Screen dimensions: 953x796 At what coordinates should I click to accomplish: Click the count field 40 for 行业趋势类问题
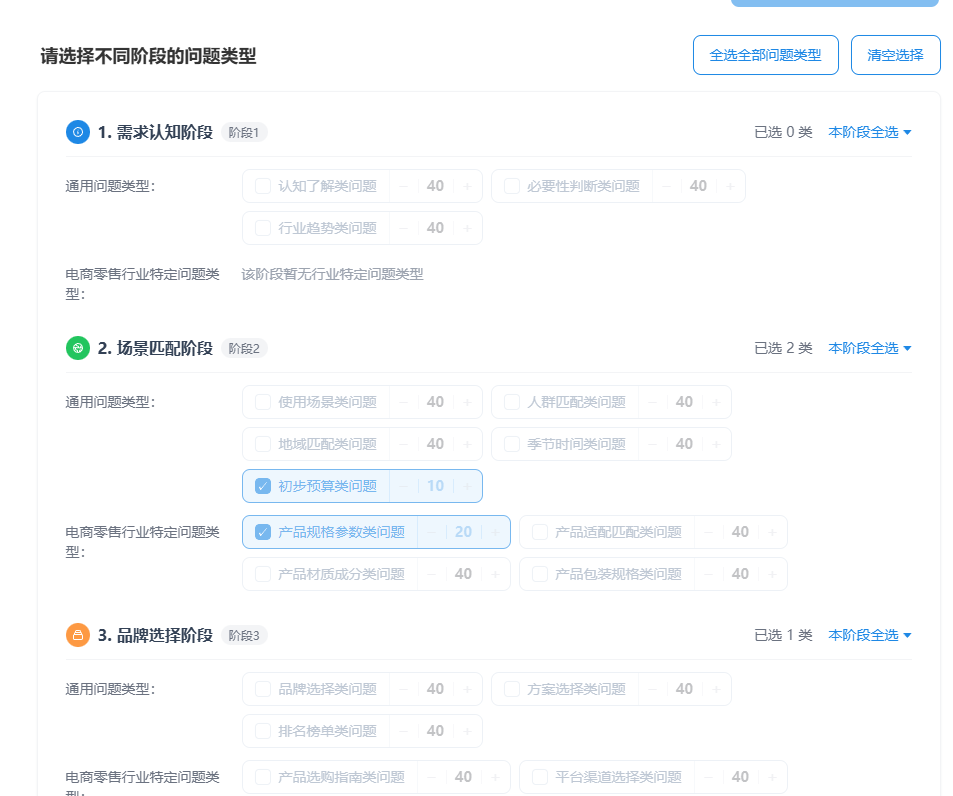coord(435,228)
